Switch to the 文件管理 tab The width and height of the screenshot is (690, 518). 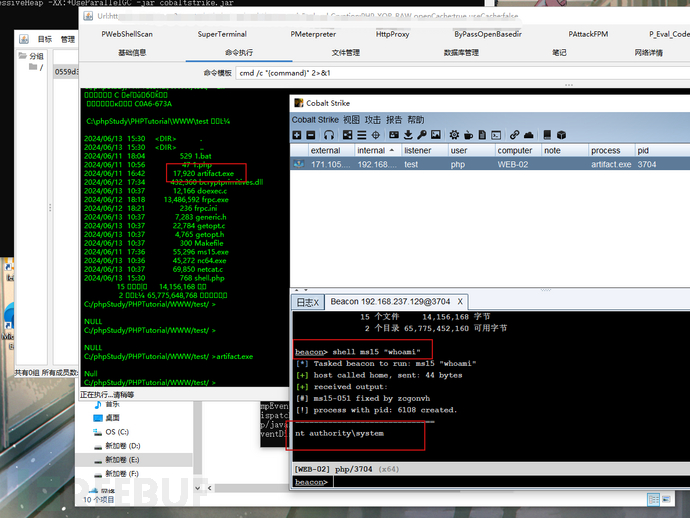click(x=346, y=52)
